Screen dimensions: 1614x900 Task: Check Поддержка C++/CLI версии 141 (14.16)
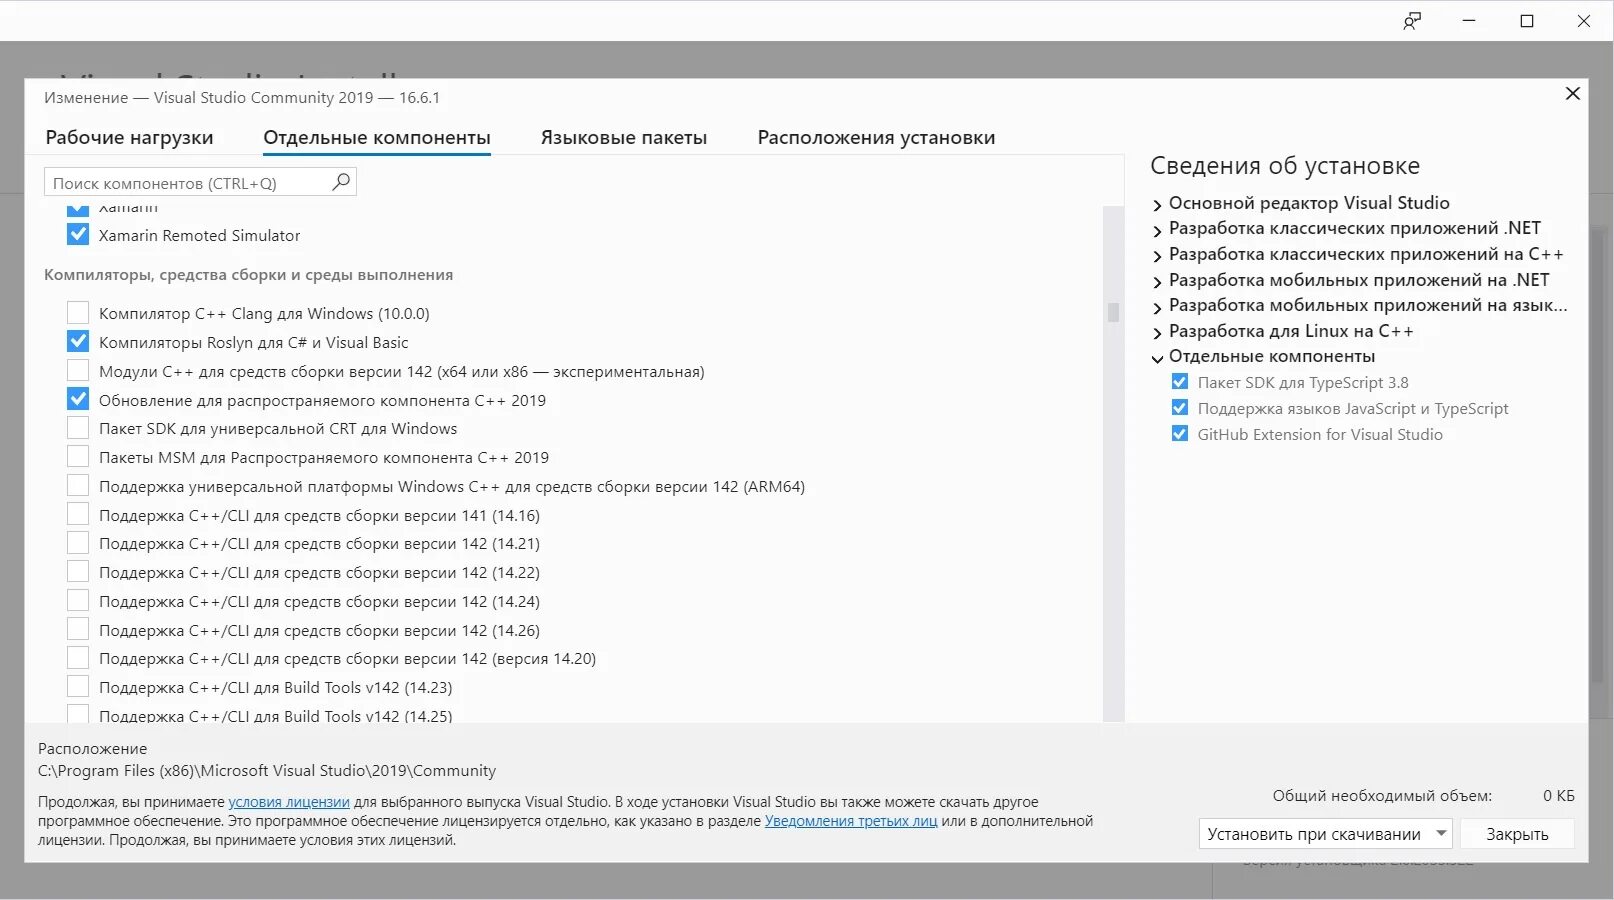point(78,515)
